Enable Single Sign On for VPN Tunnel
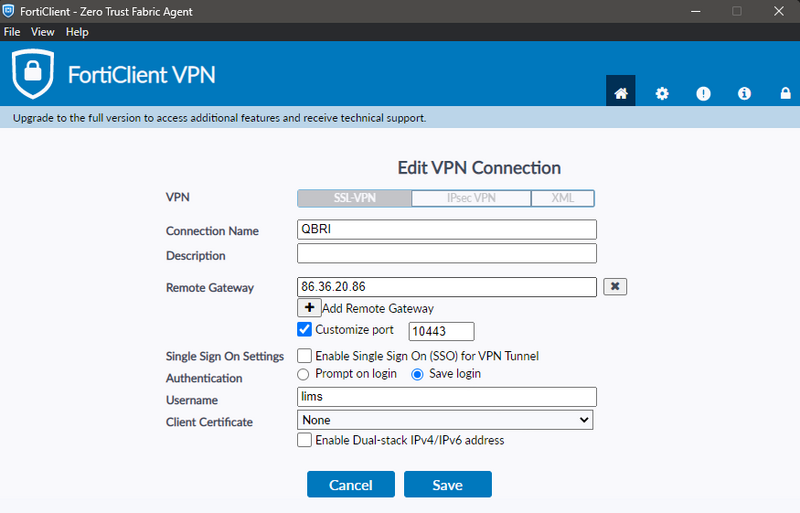Screen dimensions: 800x513 [x=305, y=356]
